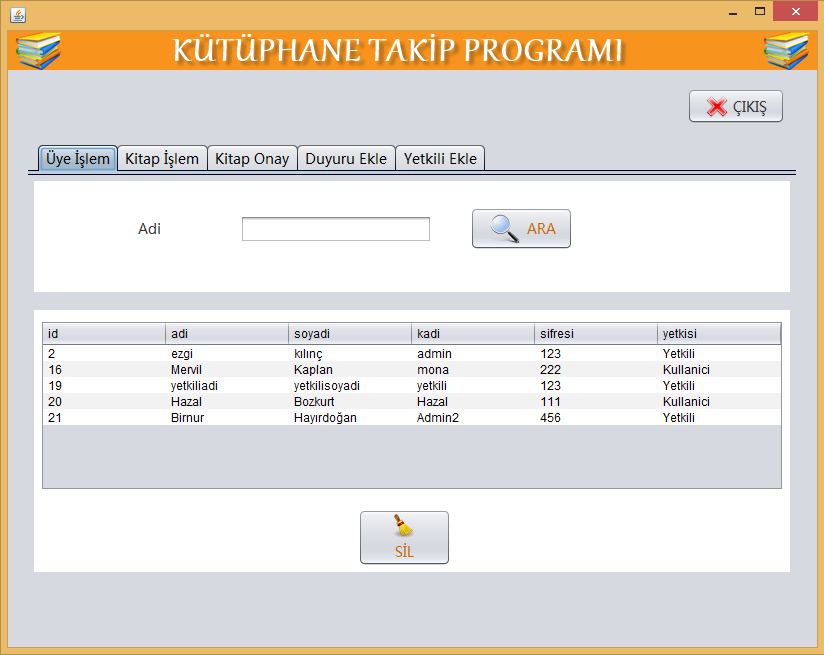Open the Kitap İşlem tab

pyautogui.click(x=163, y=158)
